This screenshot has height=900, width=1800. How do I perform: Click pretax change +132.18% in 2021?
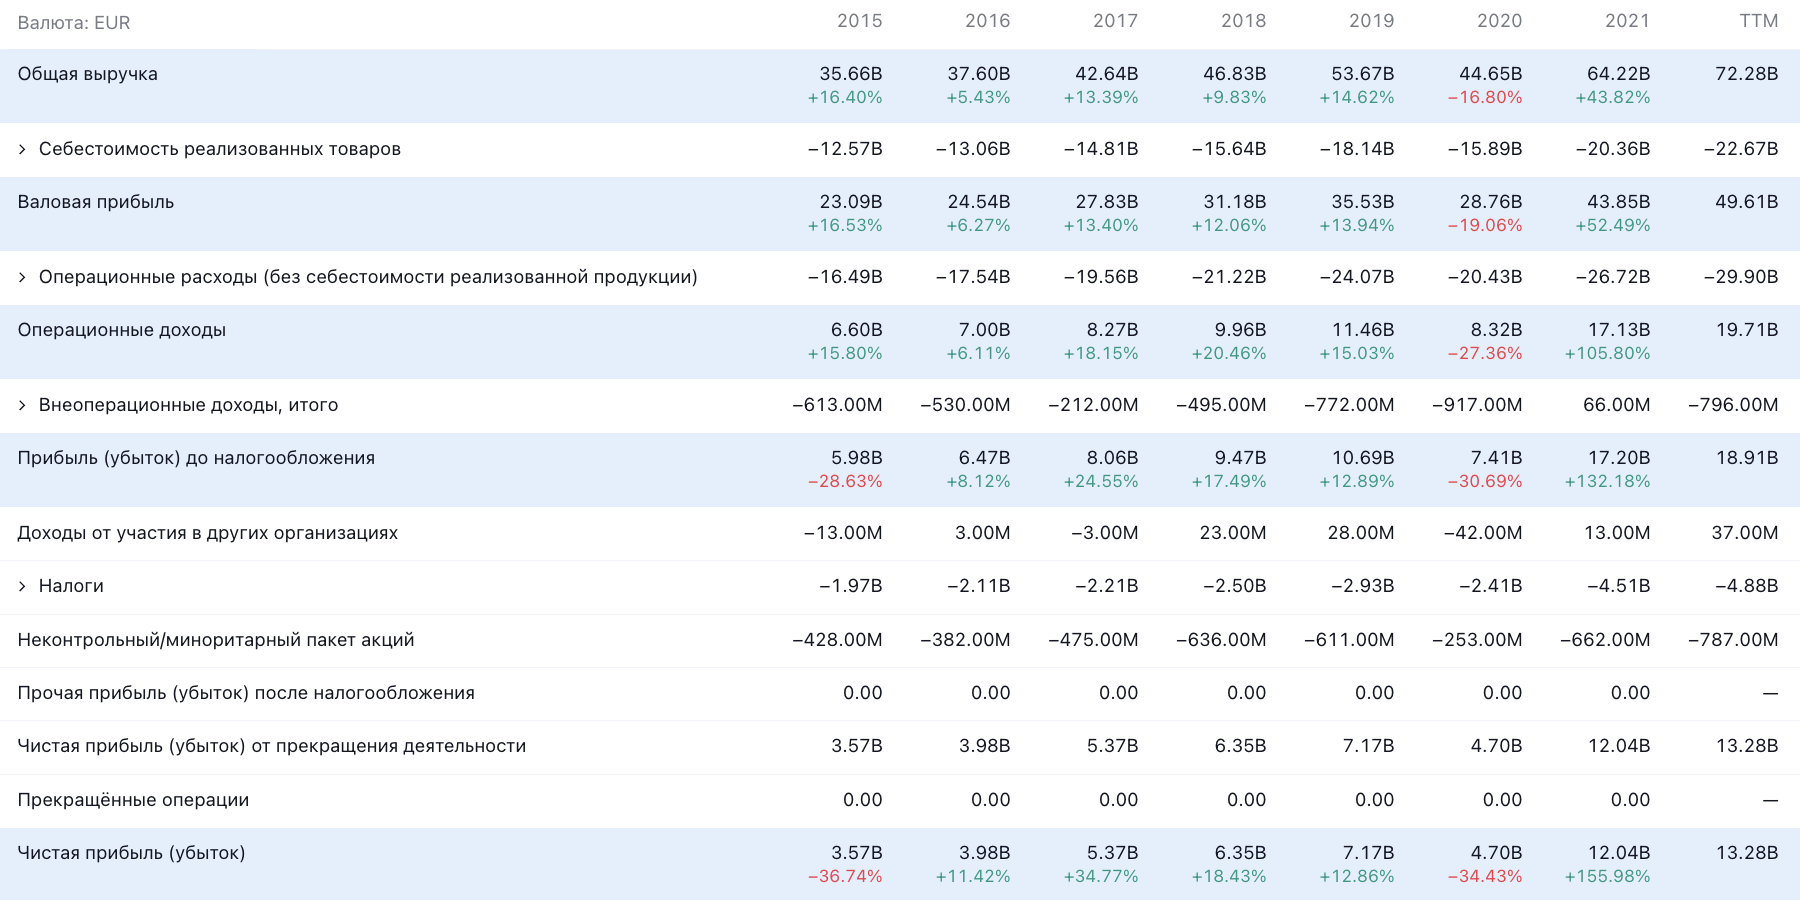click(1608, 482)
